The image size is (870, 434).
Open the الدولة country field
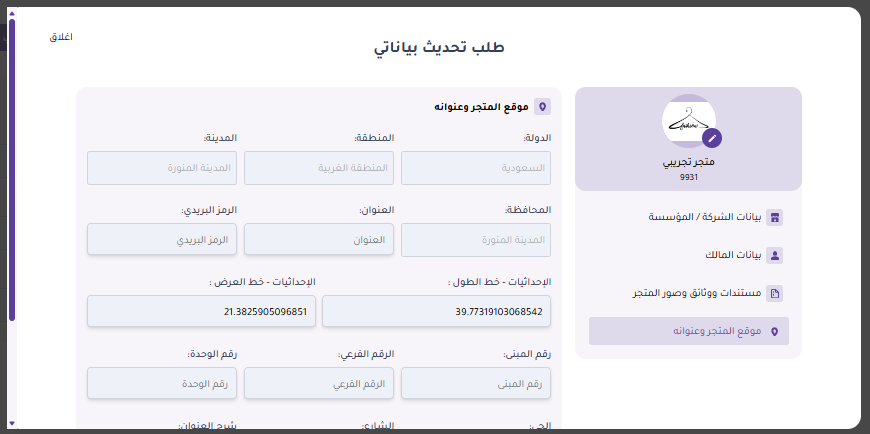coord(476,168)
